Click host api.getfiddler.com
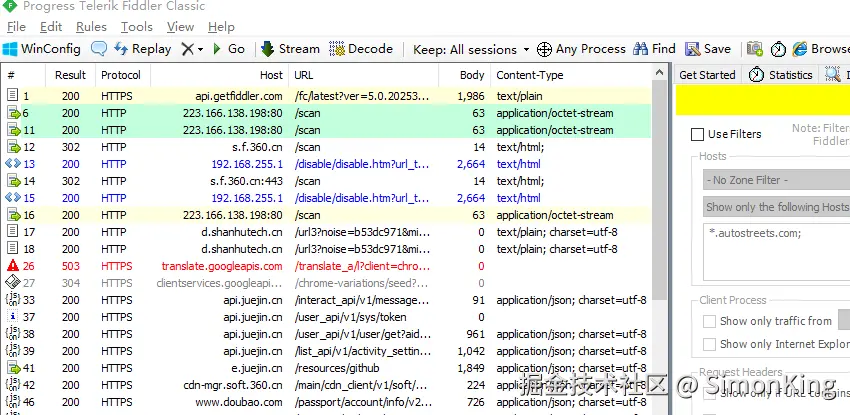The width and height of the screenshot is (850, 415). point(239,96)
